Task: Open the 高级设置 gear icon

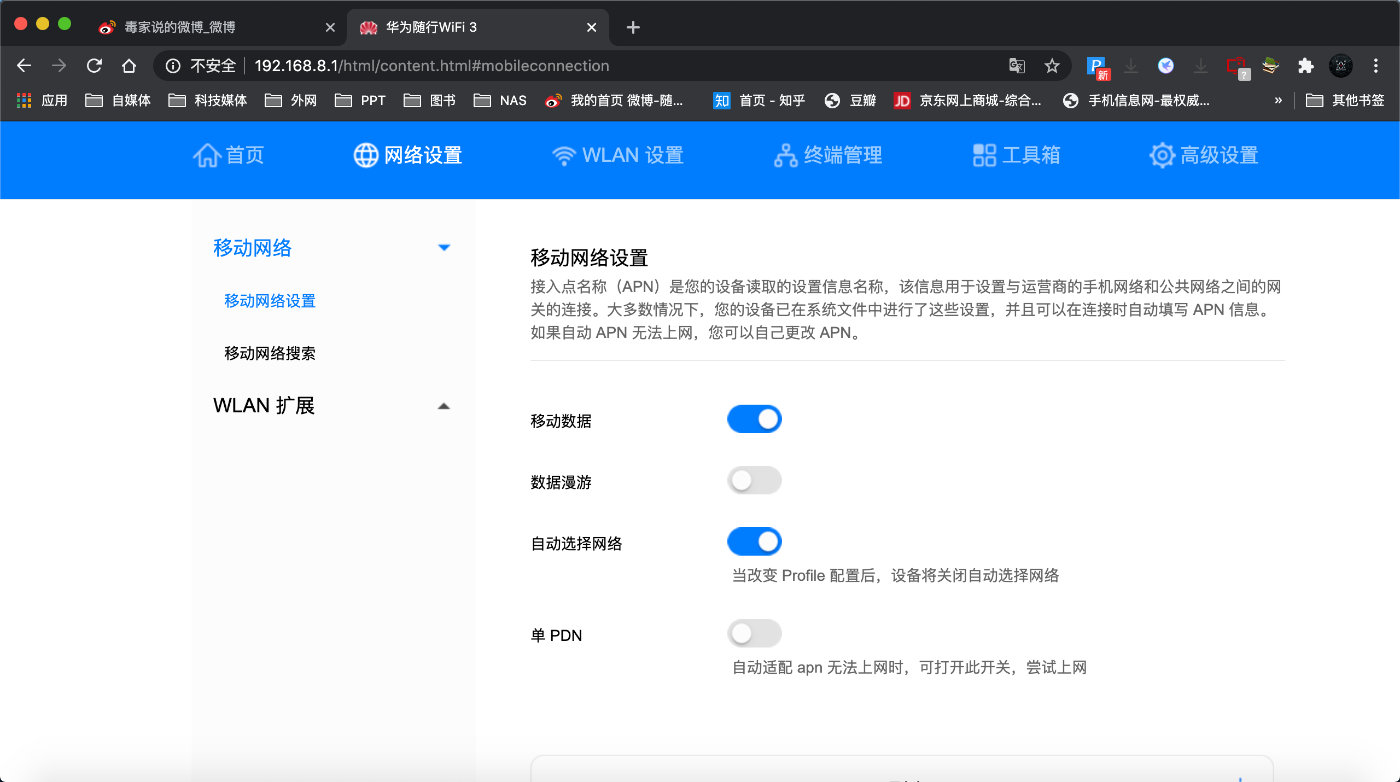Action: (x=1161, y=155)
